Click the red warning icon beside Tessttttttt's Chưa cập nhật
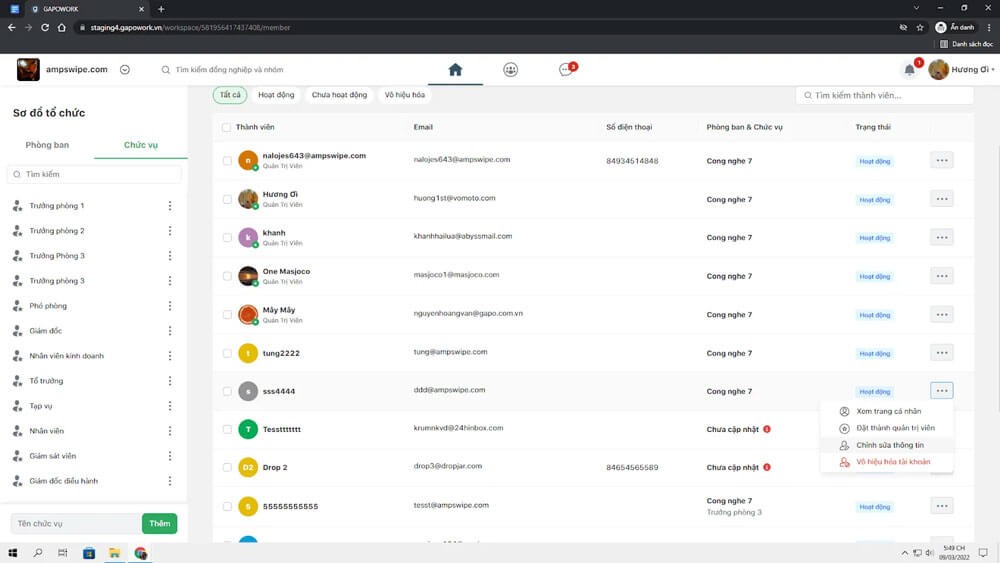Image resolution: width=1000 pixels, height=563 pixels. (767, 429)
